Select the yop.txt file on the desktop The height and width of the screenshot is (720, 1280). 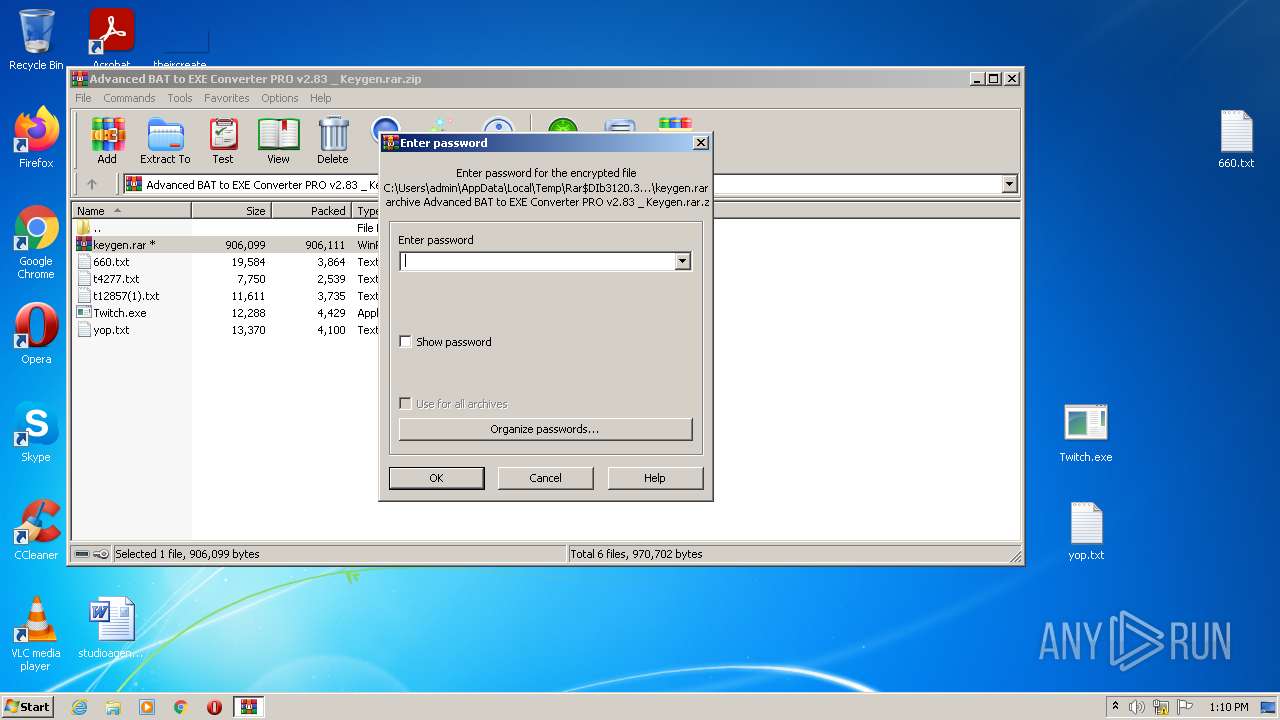1086,530
